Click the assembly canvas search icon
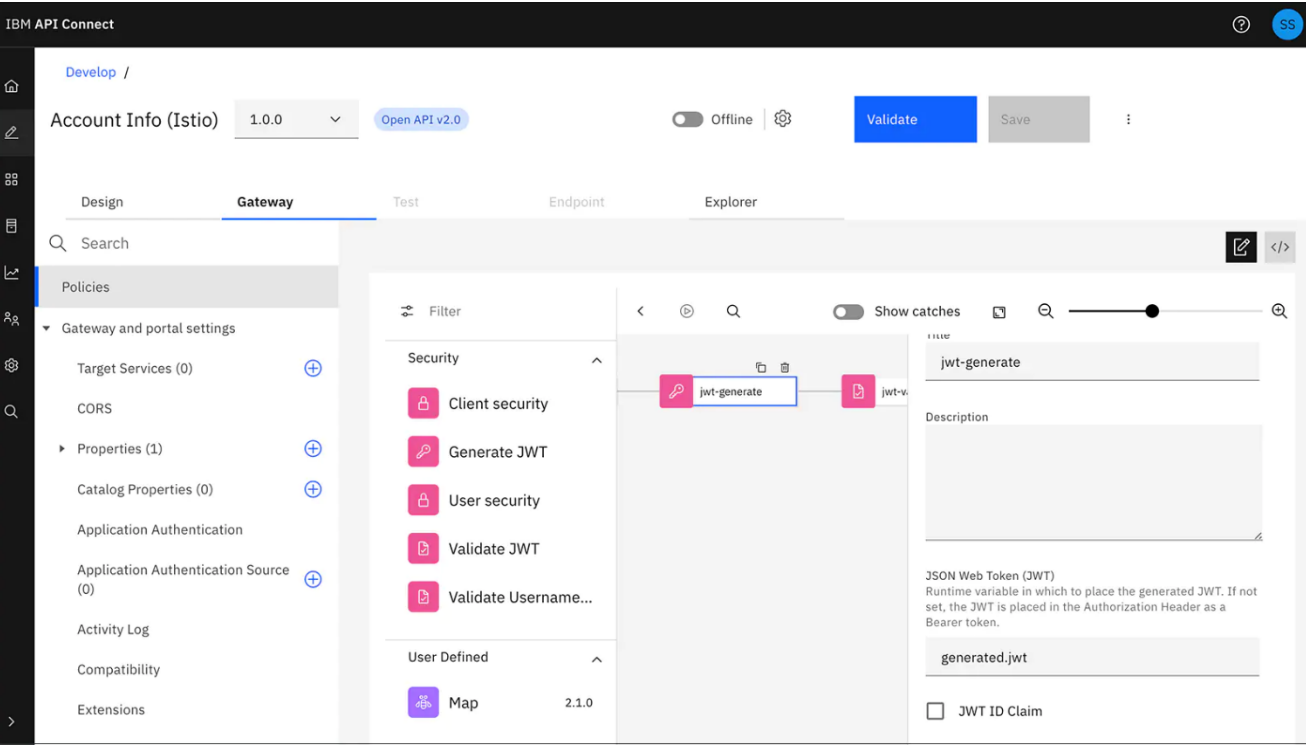Image resolution: width=1306 pixels, height=754 pixels. coord(733,311)
